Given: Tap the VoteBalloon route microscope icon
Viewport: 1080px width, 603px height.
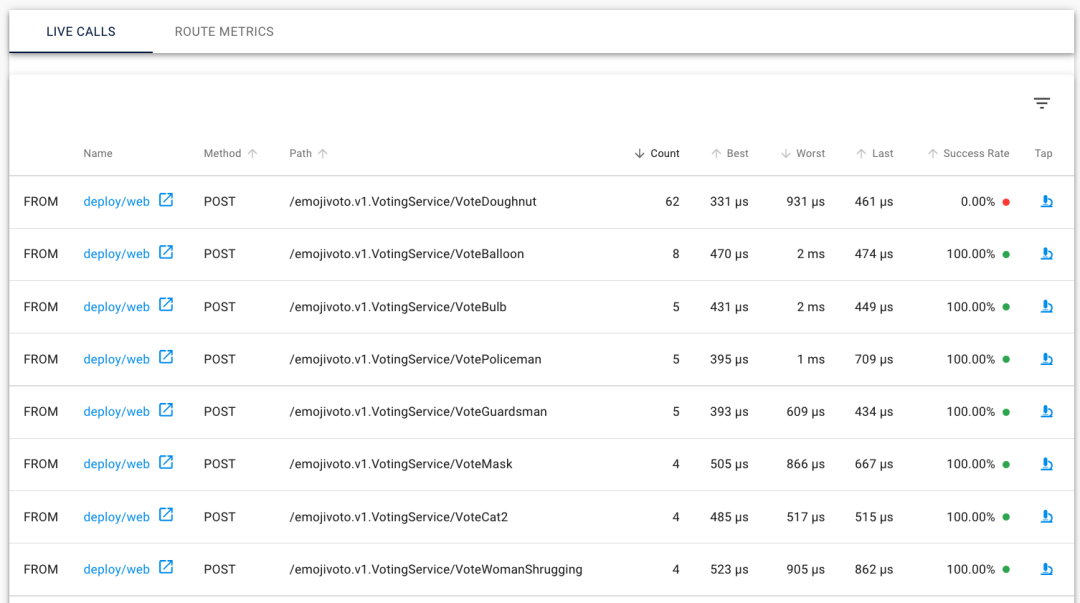Looking at the screenshot, I should [1046, 254].
